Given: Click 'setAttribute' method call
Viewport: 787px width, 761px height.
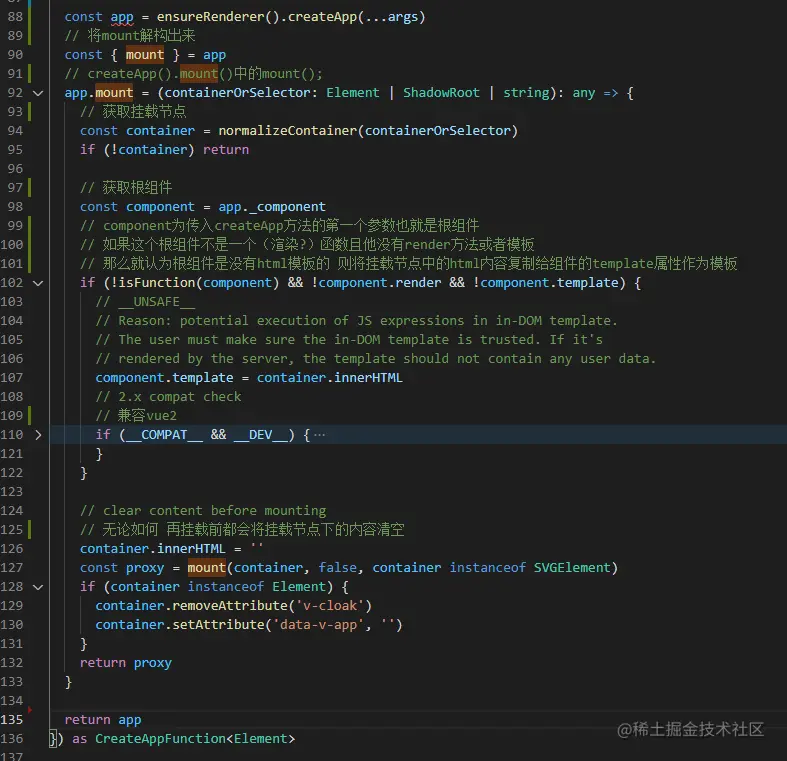Looking at the screenshot, I should [218, 624].
